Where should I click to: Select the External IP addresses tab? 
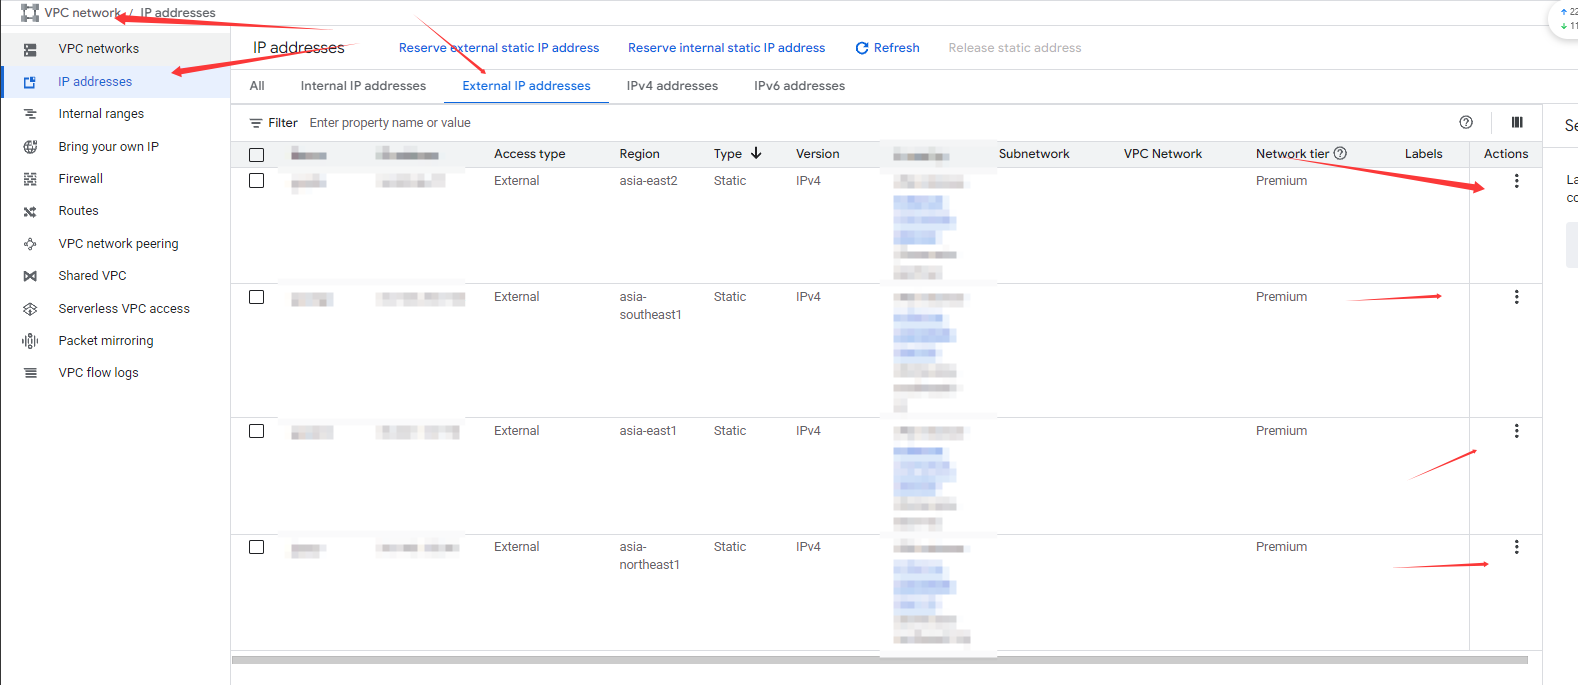coord(526,86)
